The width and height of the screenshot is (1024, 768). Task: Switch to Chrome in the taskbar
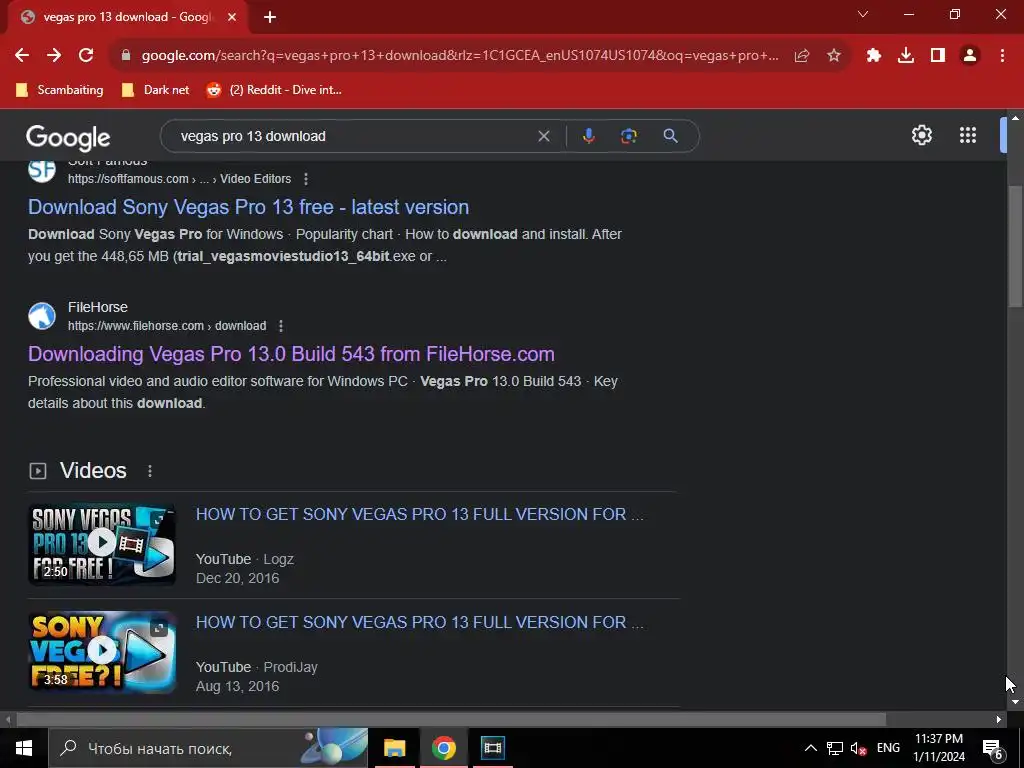click(443, 748)
